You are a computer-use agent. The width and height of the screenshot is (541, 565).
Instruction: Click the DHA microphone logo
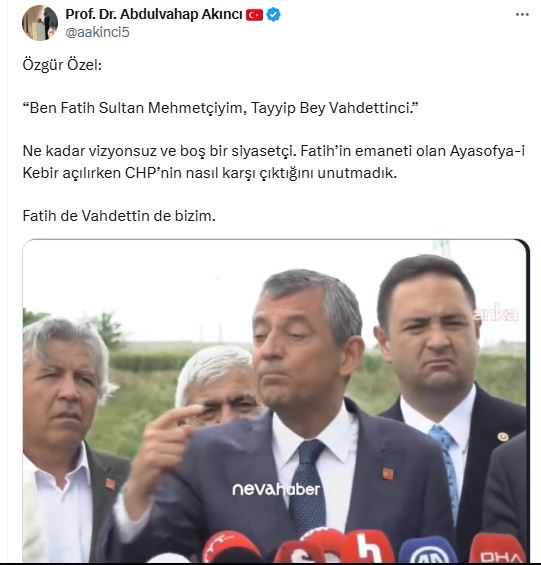(500, 550)
